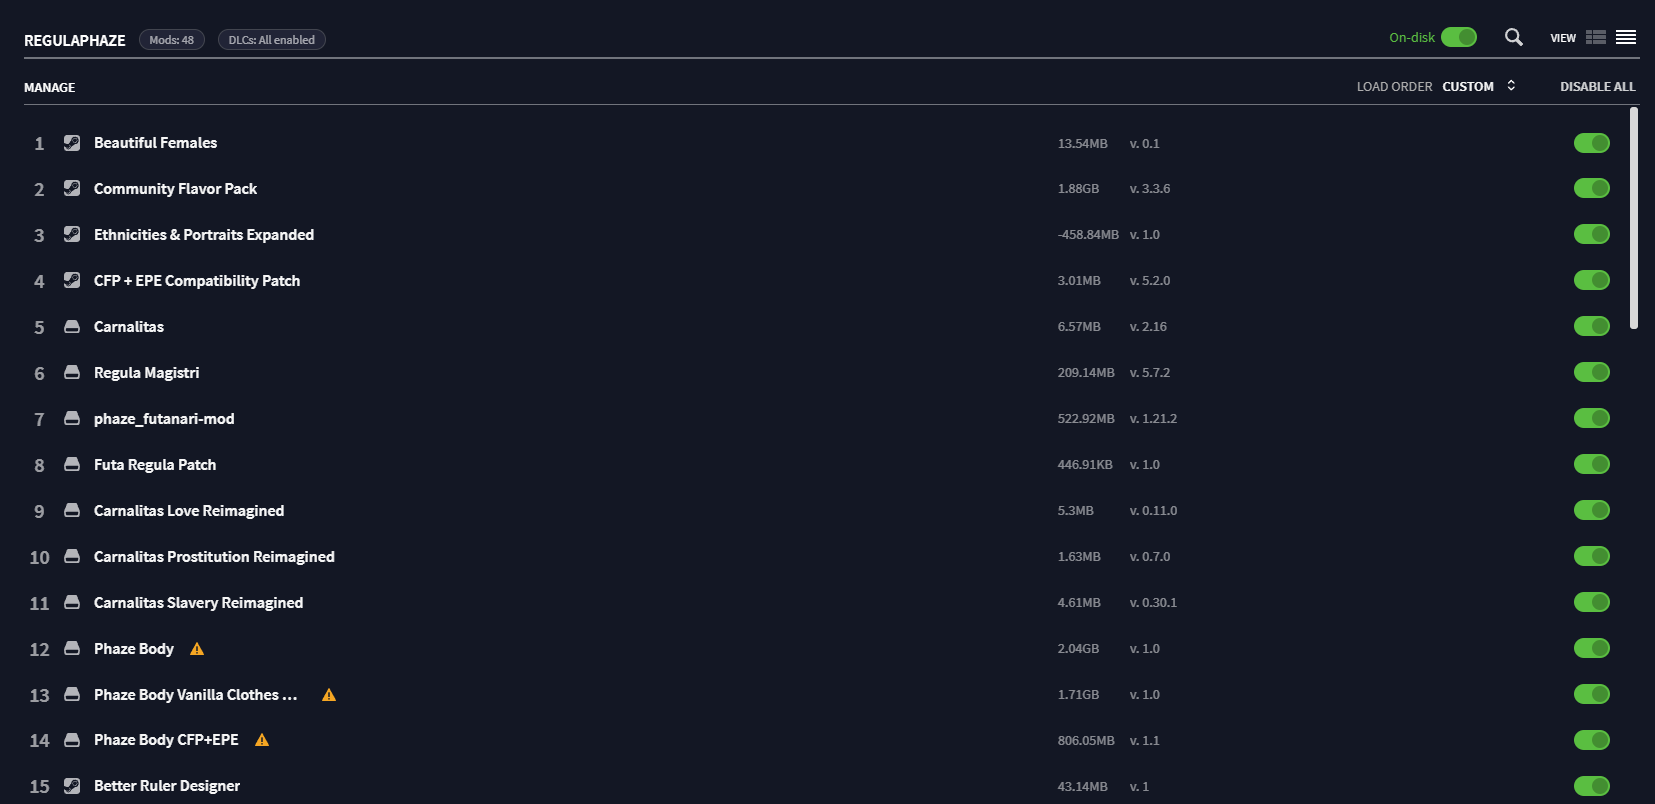Click Steam icon beside Beautiful Females
1655x804 pixels.
click(72, 143)
